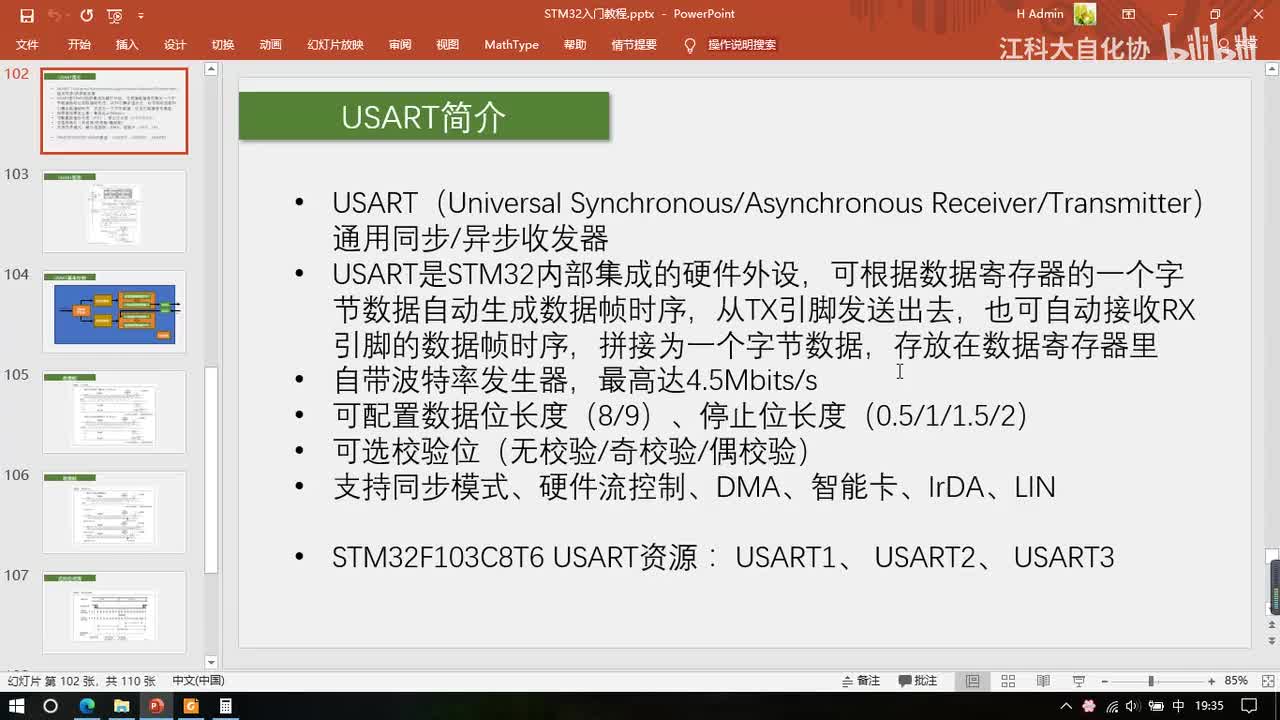Click thumbnail pane scroll down arrow
The height and width of the screenshot is (720, 1280).
211,662
